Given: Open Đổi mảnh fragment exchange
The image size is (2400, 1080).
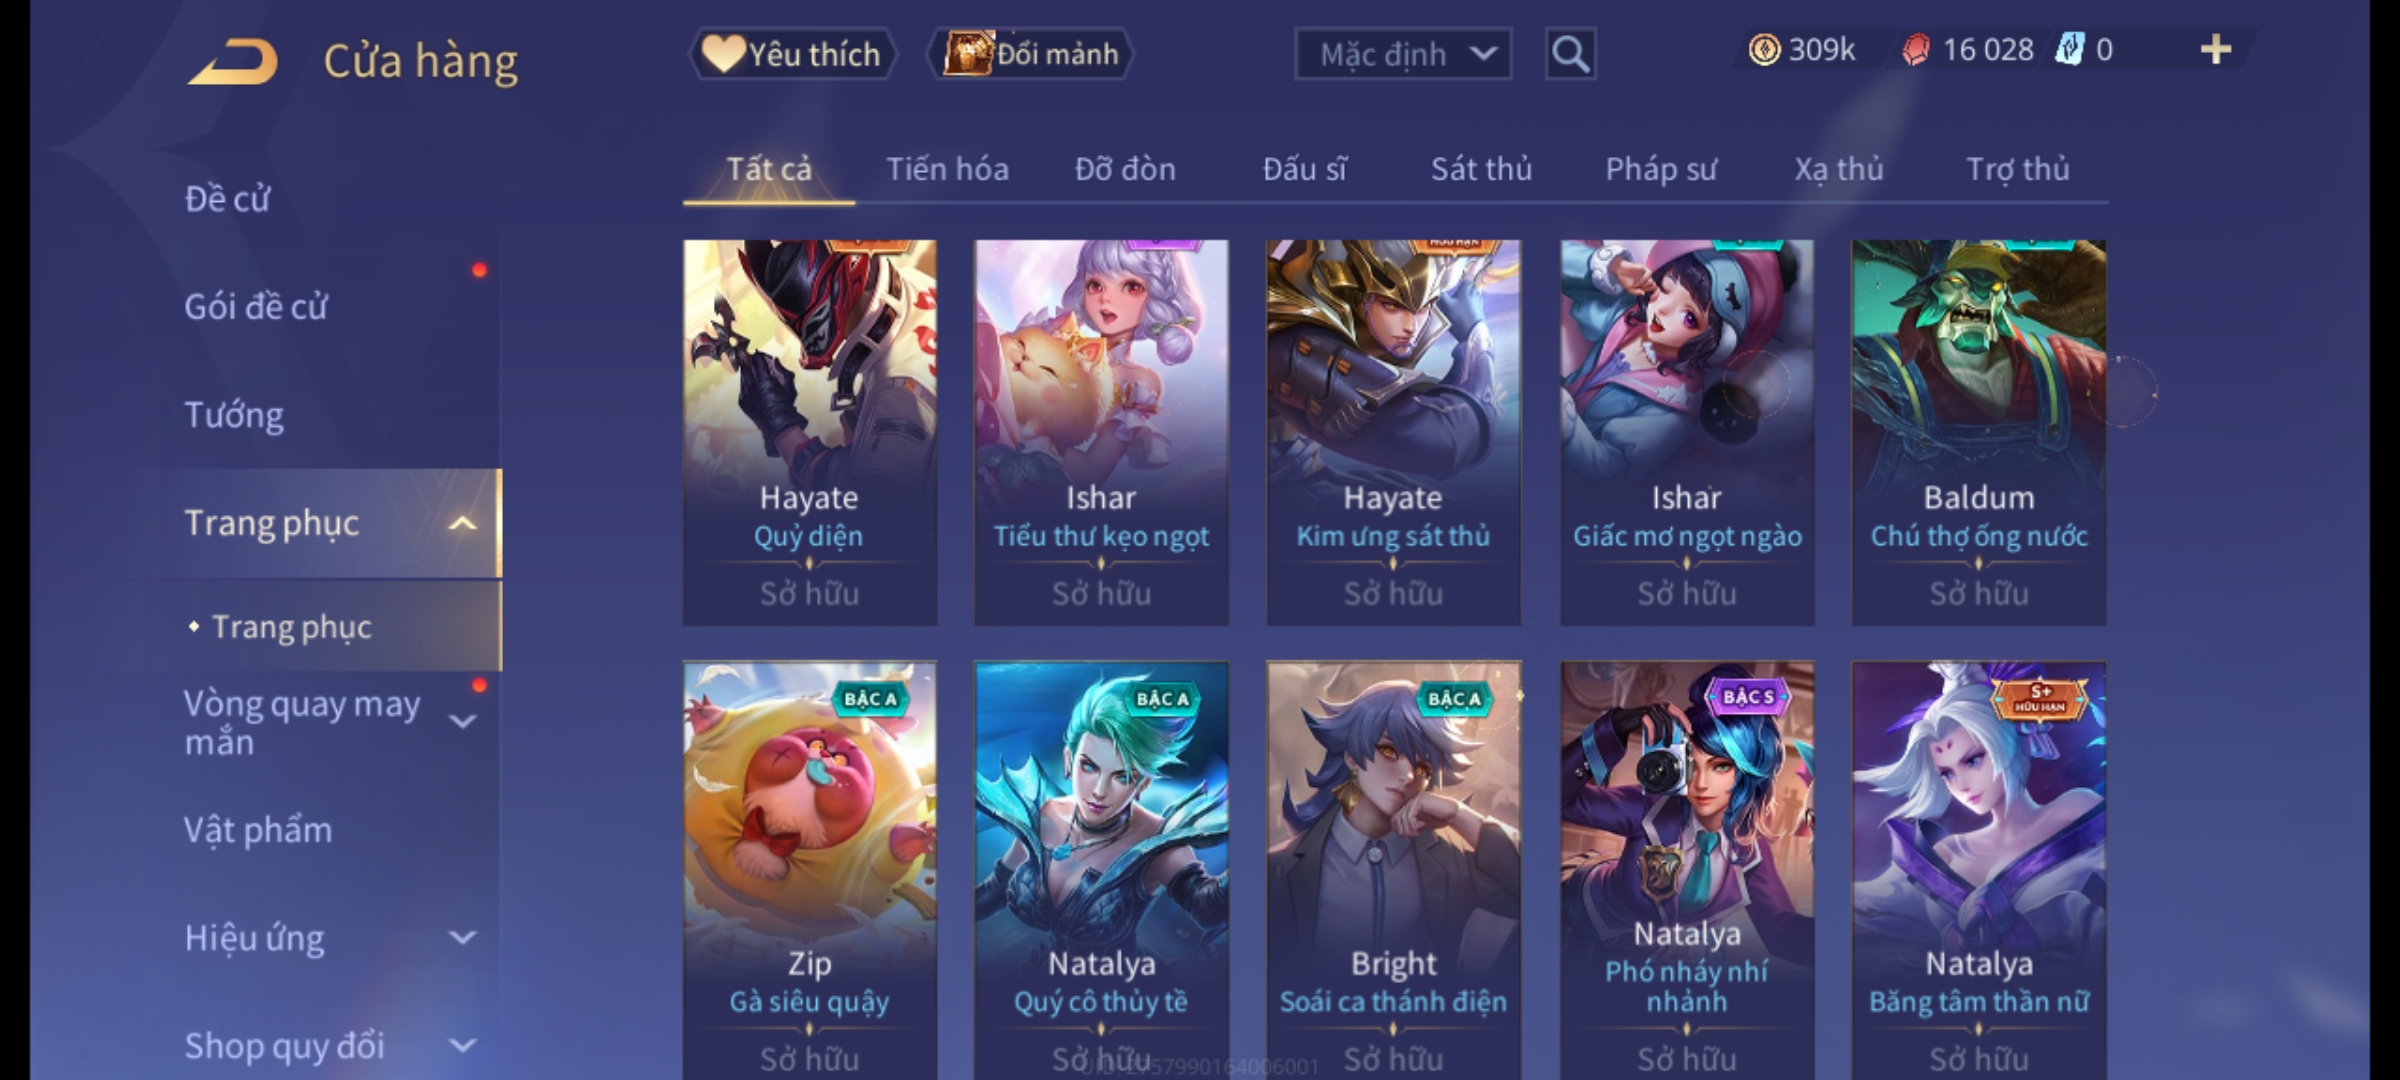Looking at the screenshot, I should pyautogui.click(x=1030, y=54).
